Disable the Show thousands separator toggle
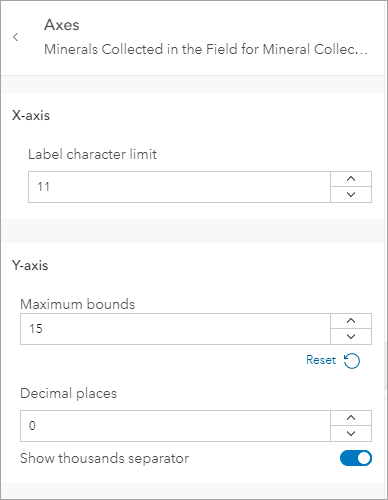This screenshot has height=500, width=388. click(356, 458)
